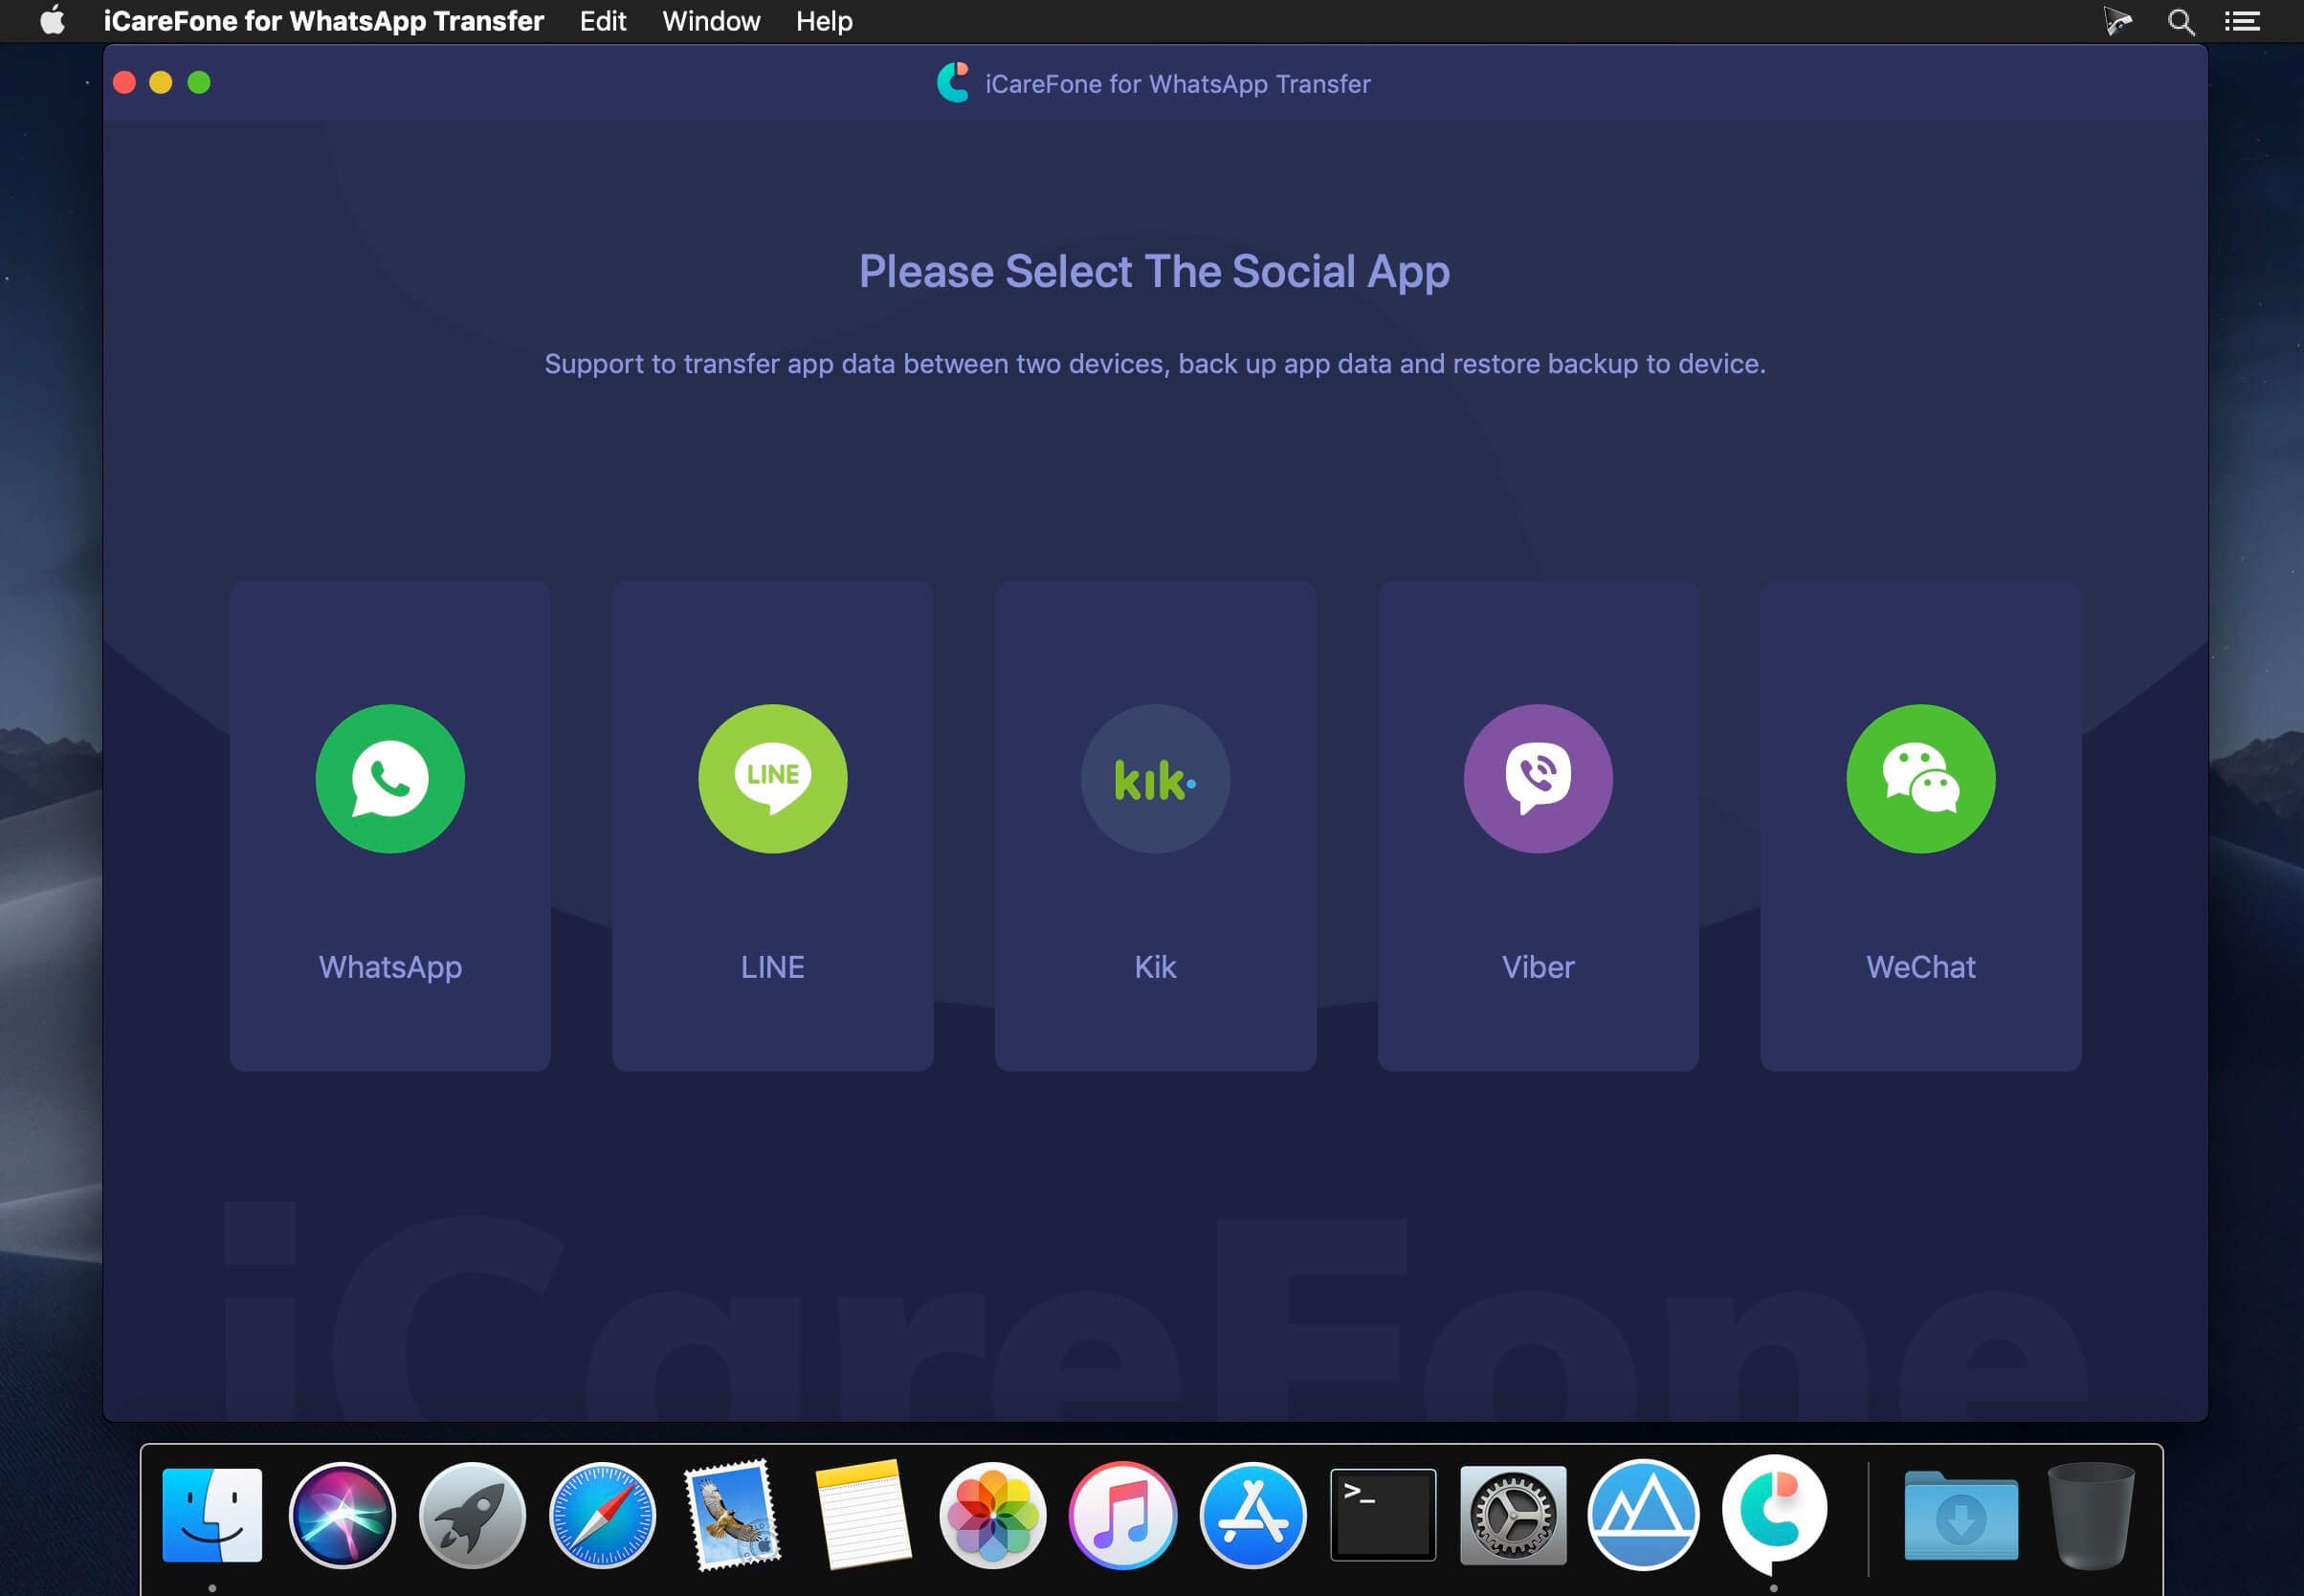Click the Help menu in menu bar
Image resolution: width=2304 pixels, height=1596 pixels.
point(827,21)
